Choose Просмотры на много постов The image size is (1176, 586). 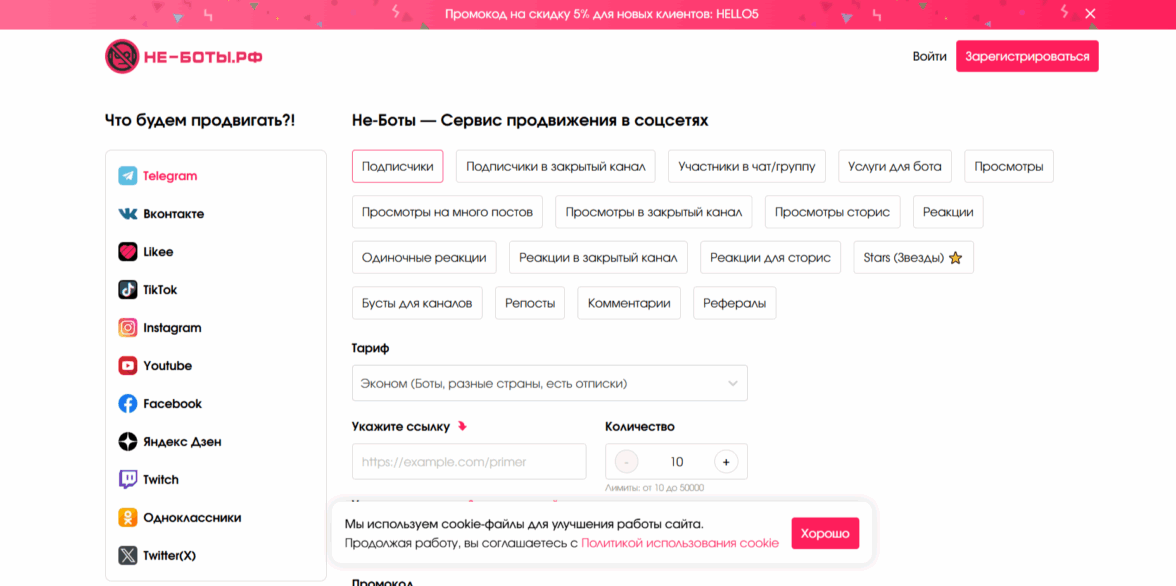[447, 212]
